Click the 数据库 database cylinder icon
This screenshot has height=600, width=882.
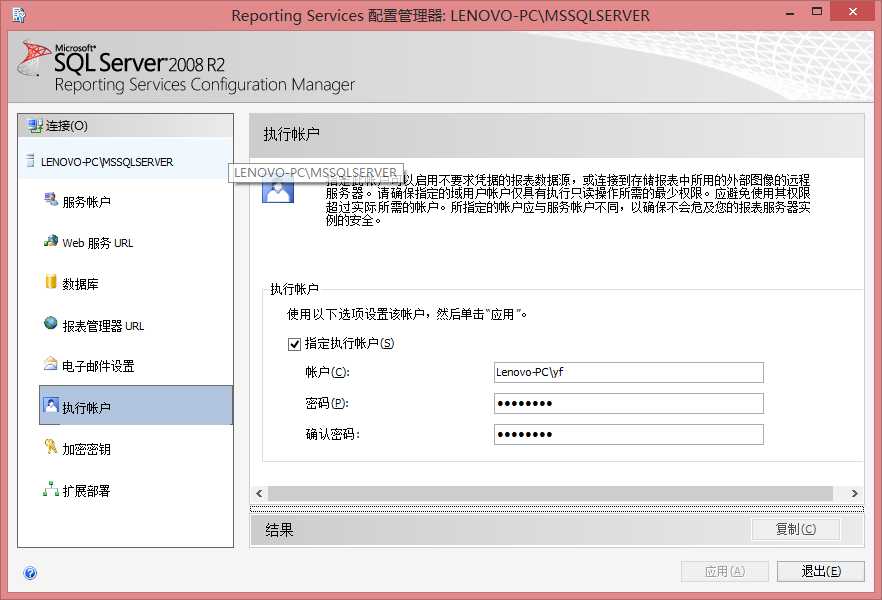point(51,282)
